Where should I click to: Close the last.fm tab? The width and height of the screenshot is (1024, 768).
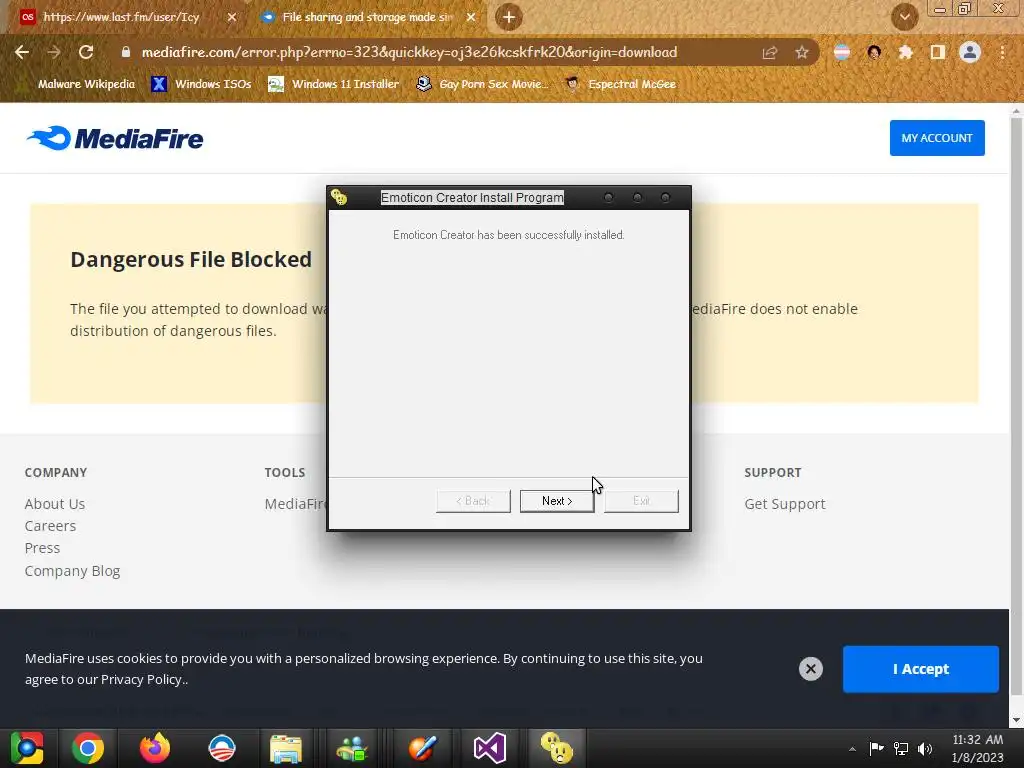click(231, 17)
